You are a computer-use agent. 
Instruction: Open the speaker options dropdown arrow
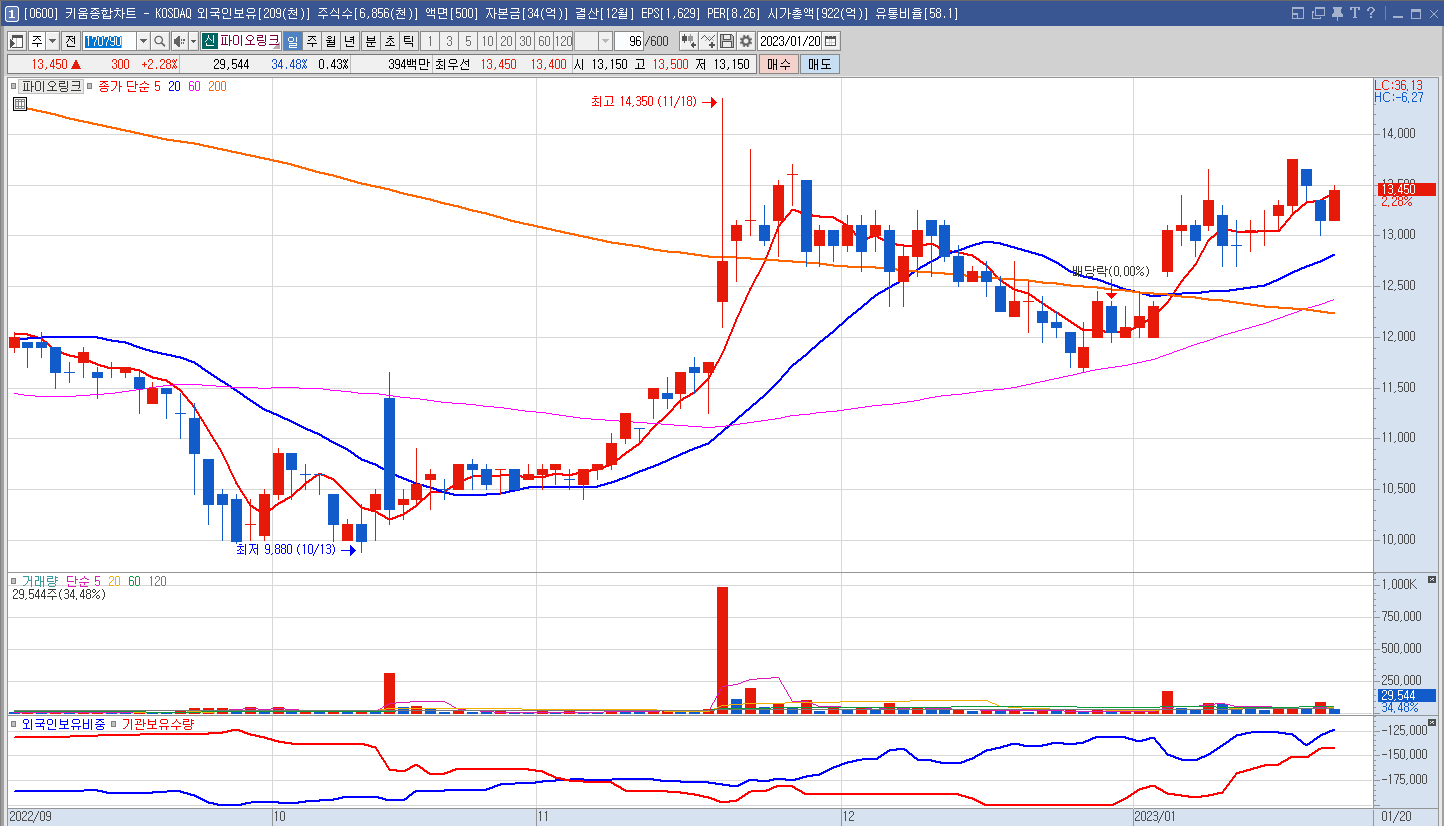pos(193,41)
